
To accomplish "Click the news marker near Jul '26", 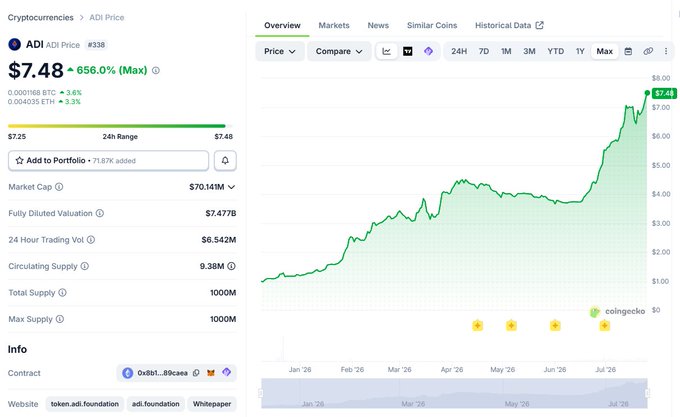I will [x=605, y=326].
